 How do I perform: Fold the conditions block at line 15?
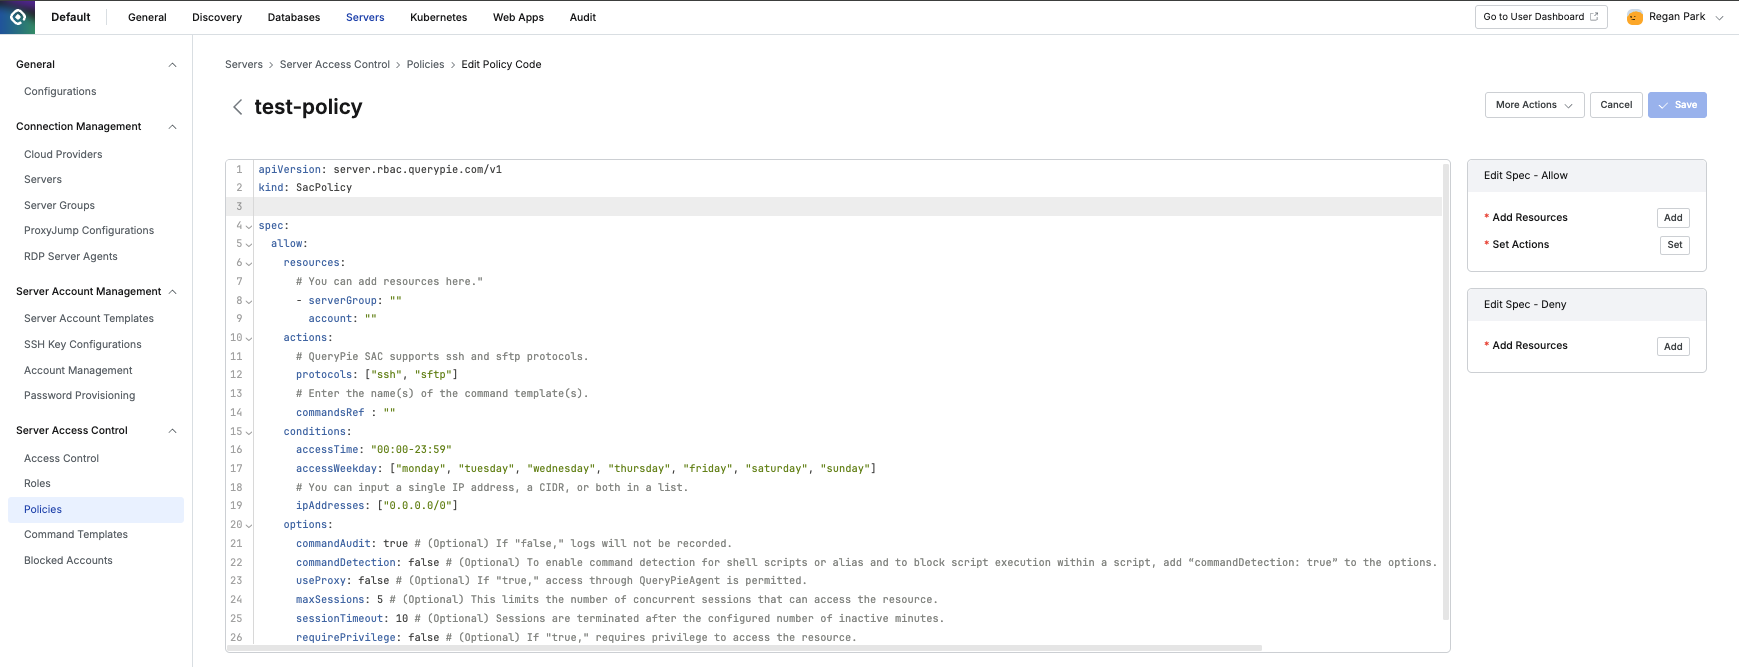point(249,432)
